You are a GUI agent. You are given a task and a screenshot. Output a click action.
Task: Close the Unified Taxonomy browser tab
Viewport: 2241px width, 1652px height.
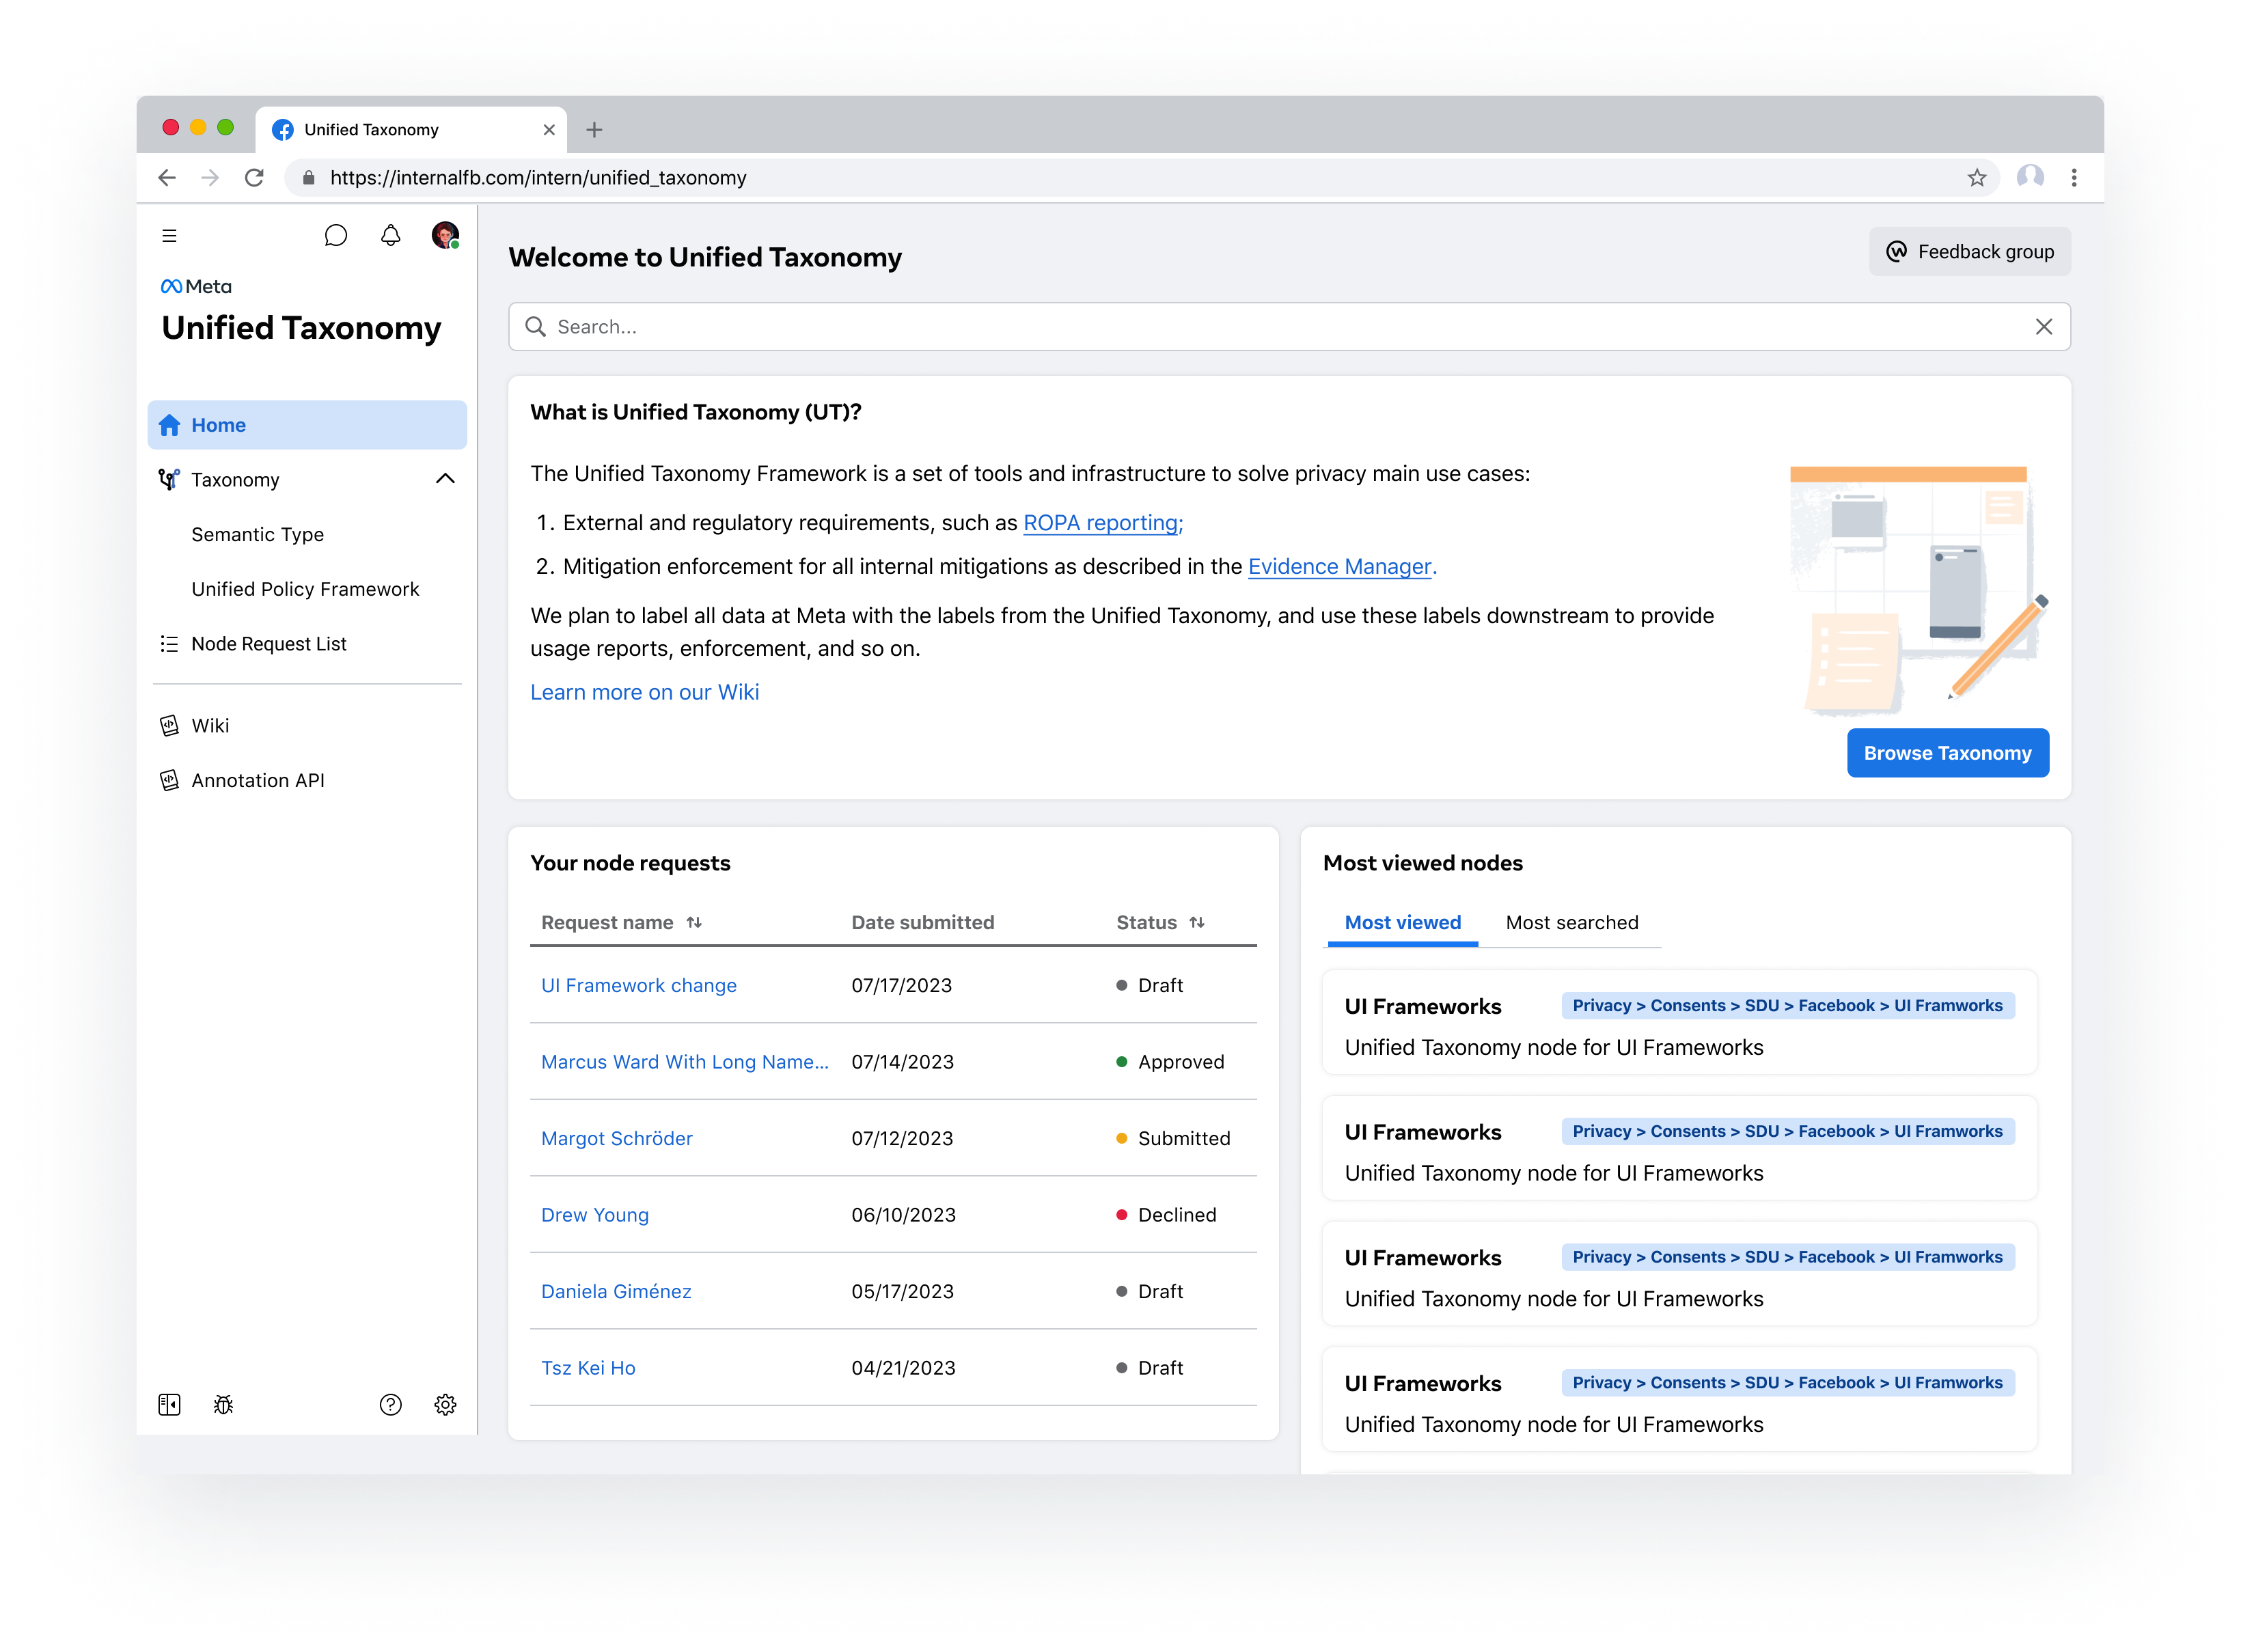(x=549, y=130)
